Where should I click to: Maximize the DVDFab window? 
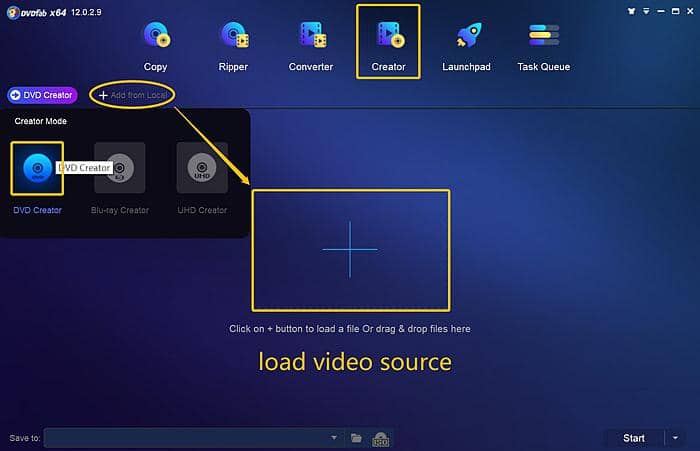tap(675, 11)
